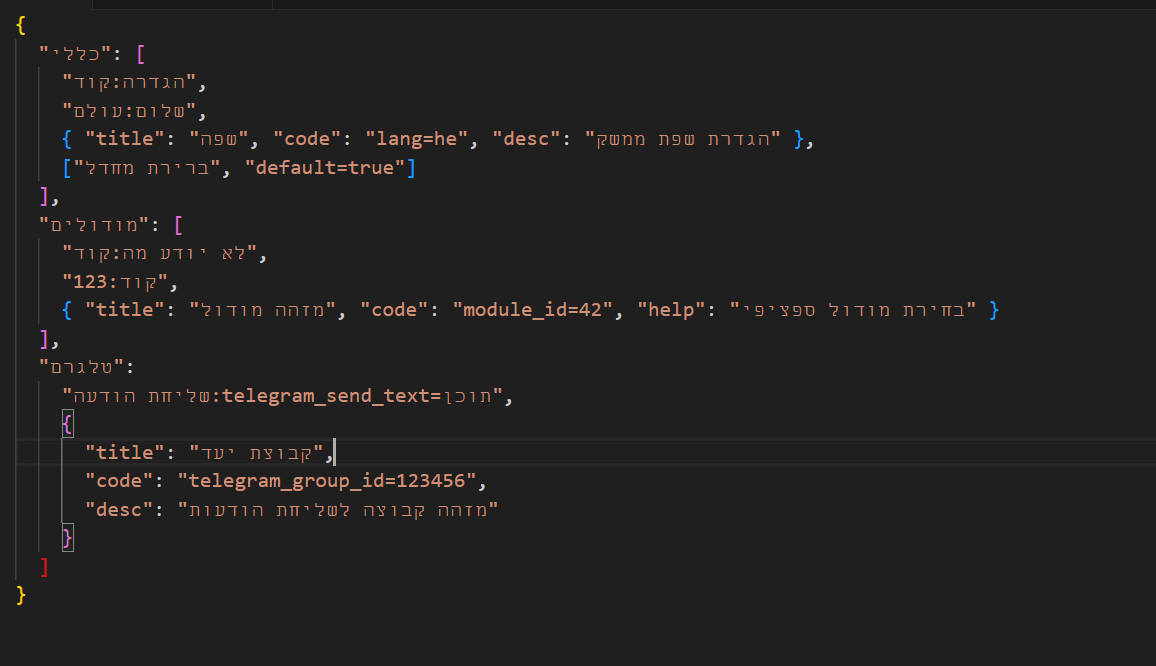
Task: Click the red unmatched closing square bracket
Action: (44, 567)
